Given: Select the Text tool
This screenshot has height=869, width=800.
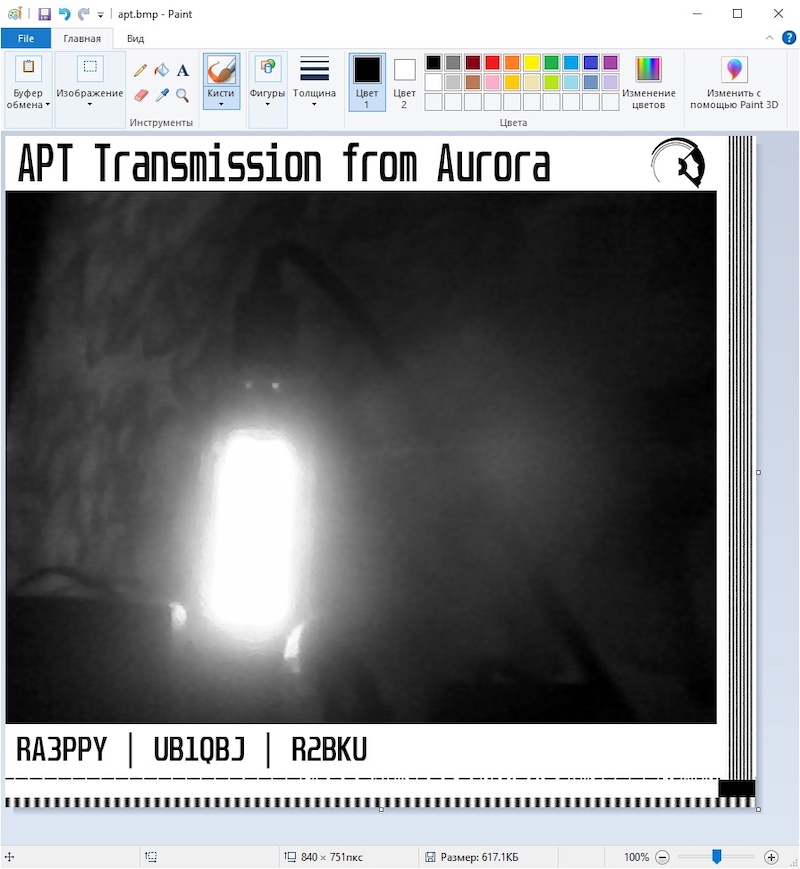Looking at the screenshot, I should 183,70.
